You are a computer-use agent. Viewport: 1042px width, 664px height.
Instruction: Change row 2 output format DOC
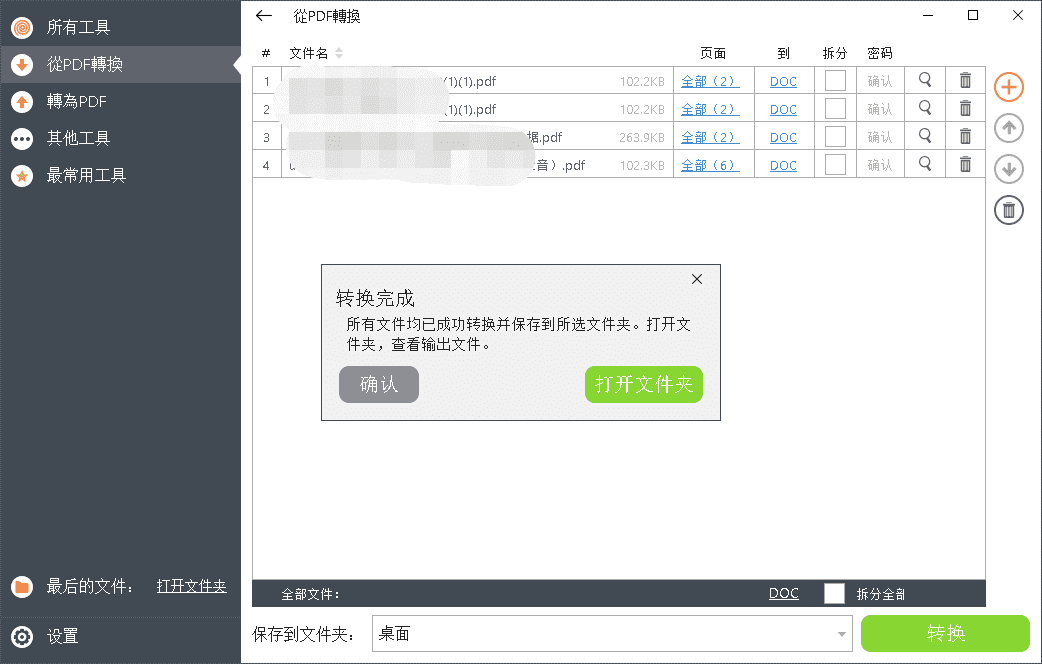pyautogui.click(x=783, y=110)
